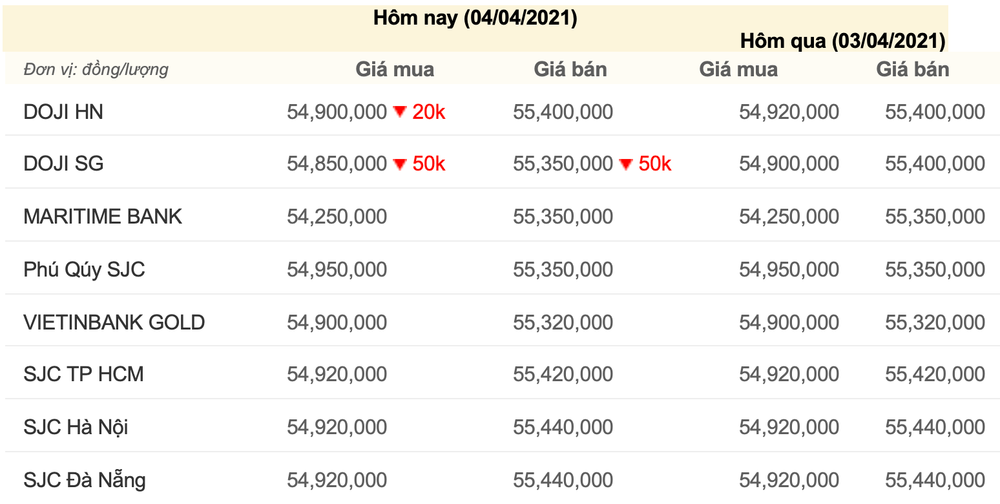Select the Hôm qua (03/04/2021) header
Image resolution: width=1000 pixels, height=504 pixels.
842,42
